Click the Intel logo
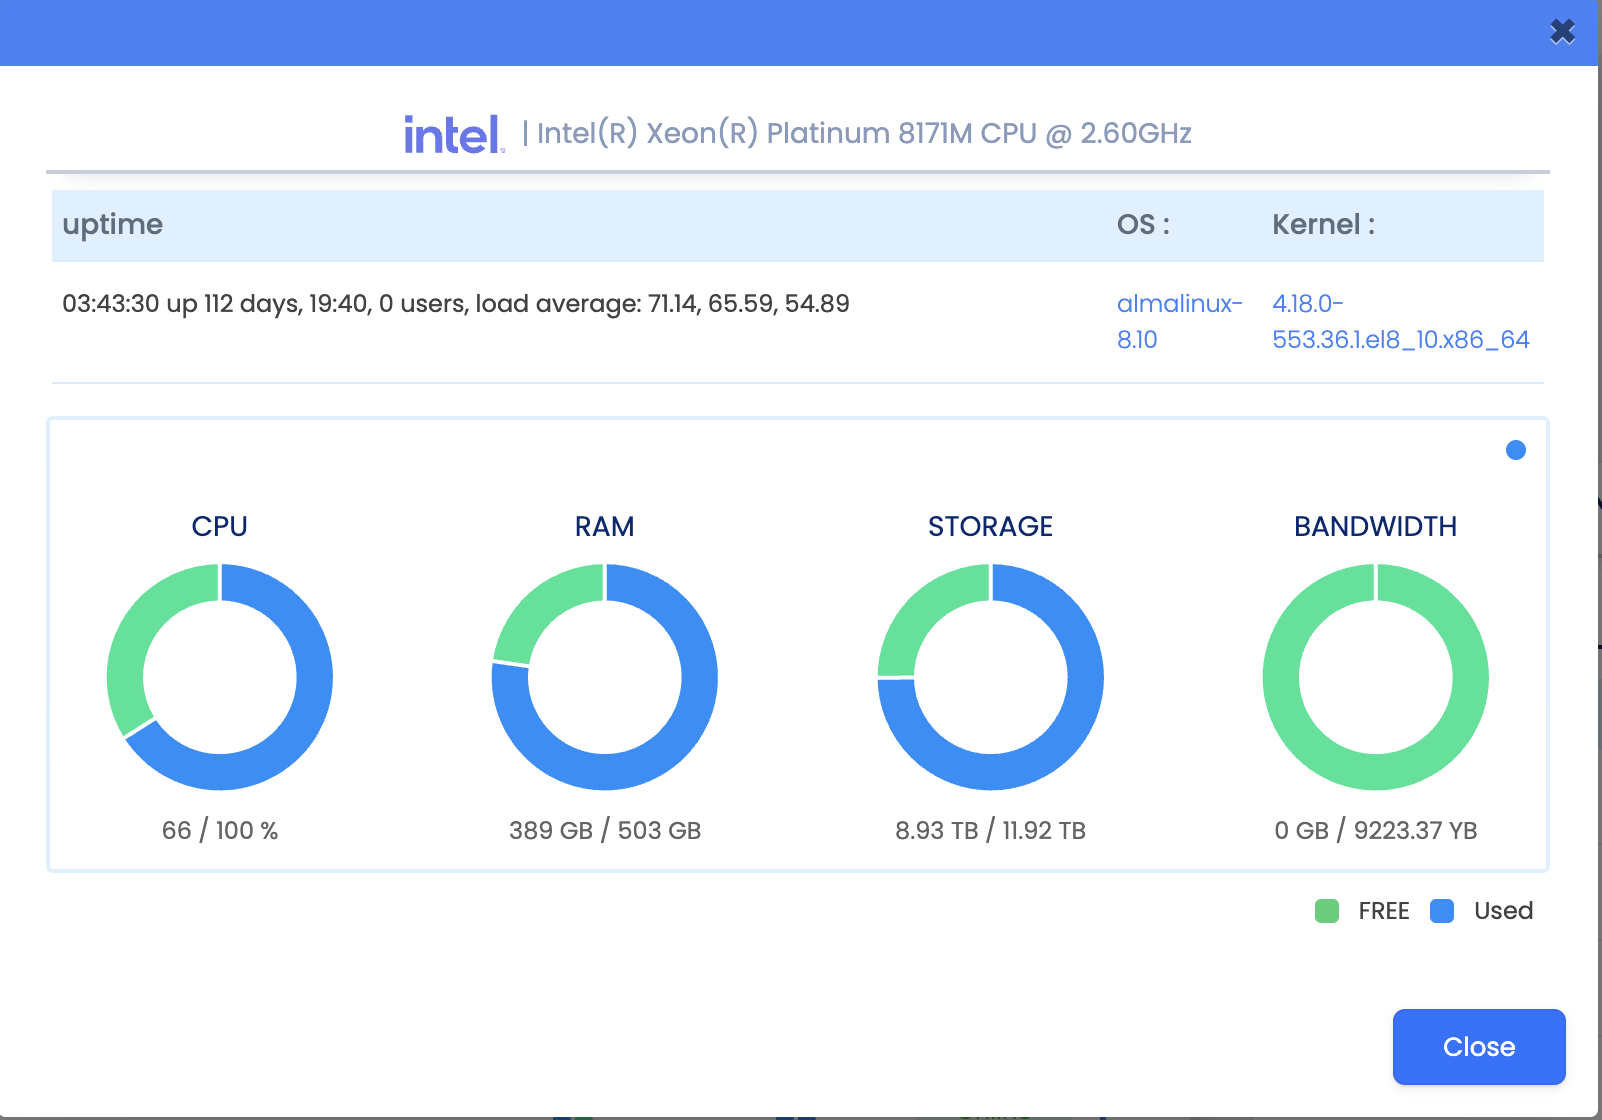The width and height of the screenshot is (1602, 1120). (x=454, y=134)
